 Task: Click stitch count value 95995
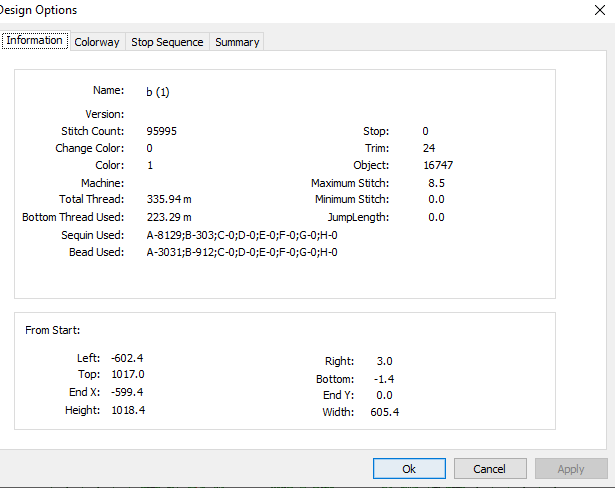162,131
